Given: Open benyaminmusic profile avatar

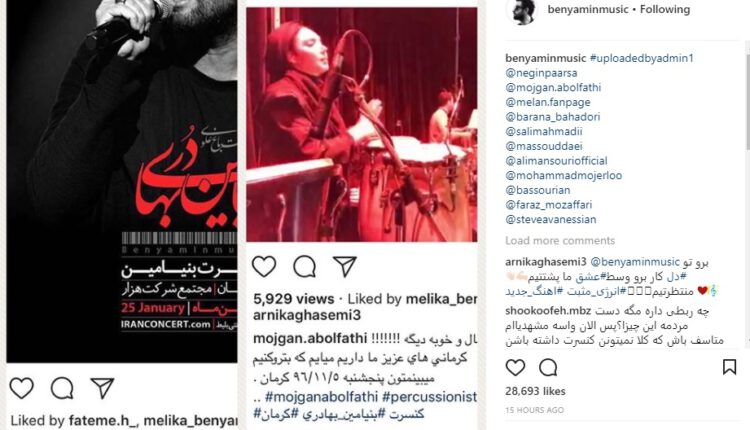Looking at the screenshot, I should pyautogui.click(x=522, y=11).
